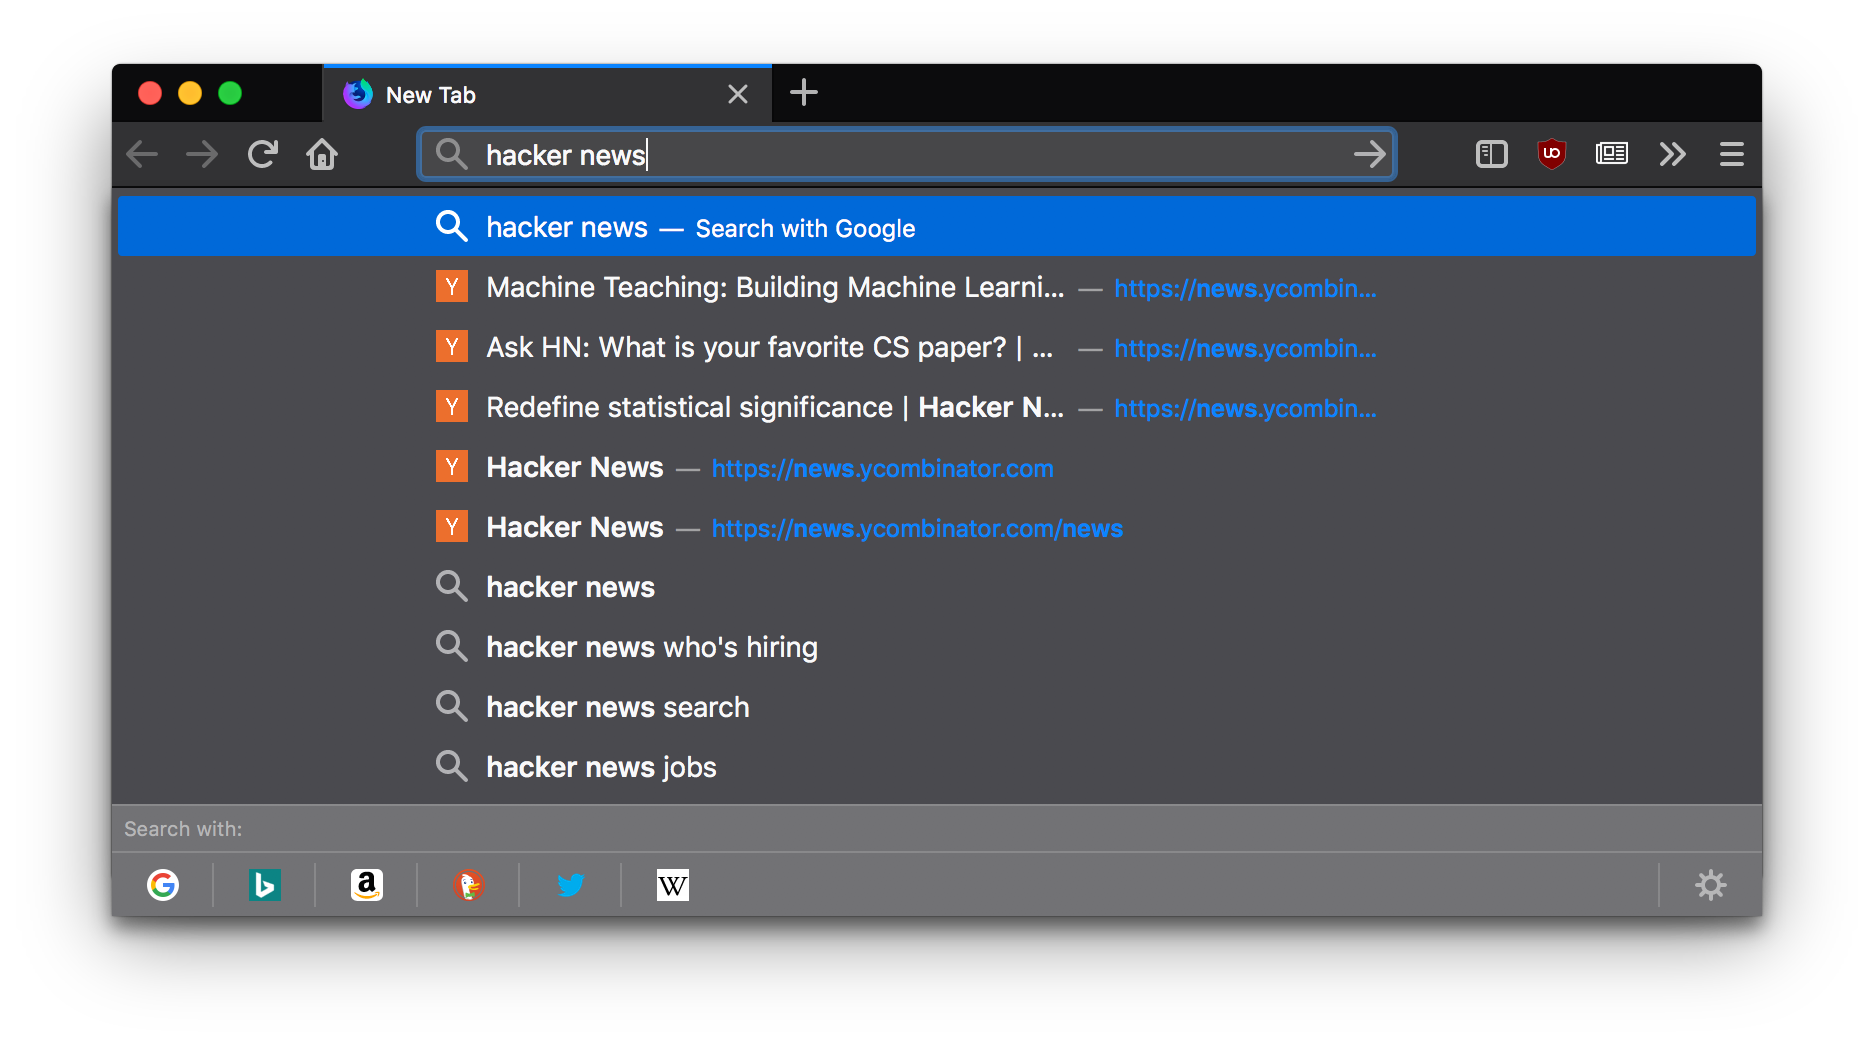Open the reader view toolbar icon

(x=1611, y=154)
